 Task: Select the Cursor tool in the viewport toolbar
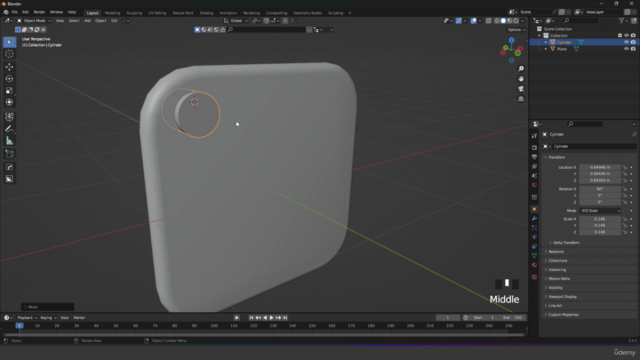tap(9, 54)
